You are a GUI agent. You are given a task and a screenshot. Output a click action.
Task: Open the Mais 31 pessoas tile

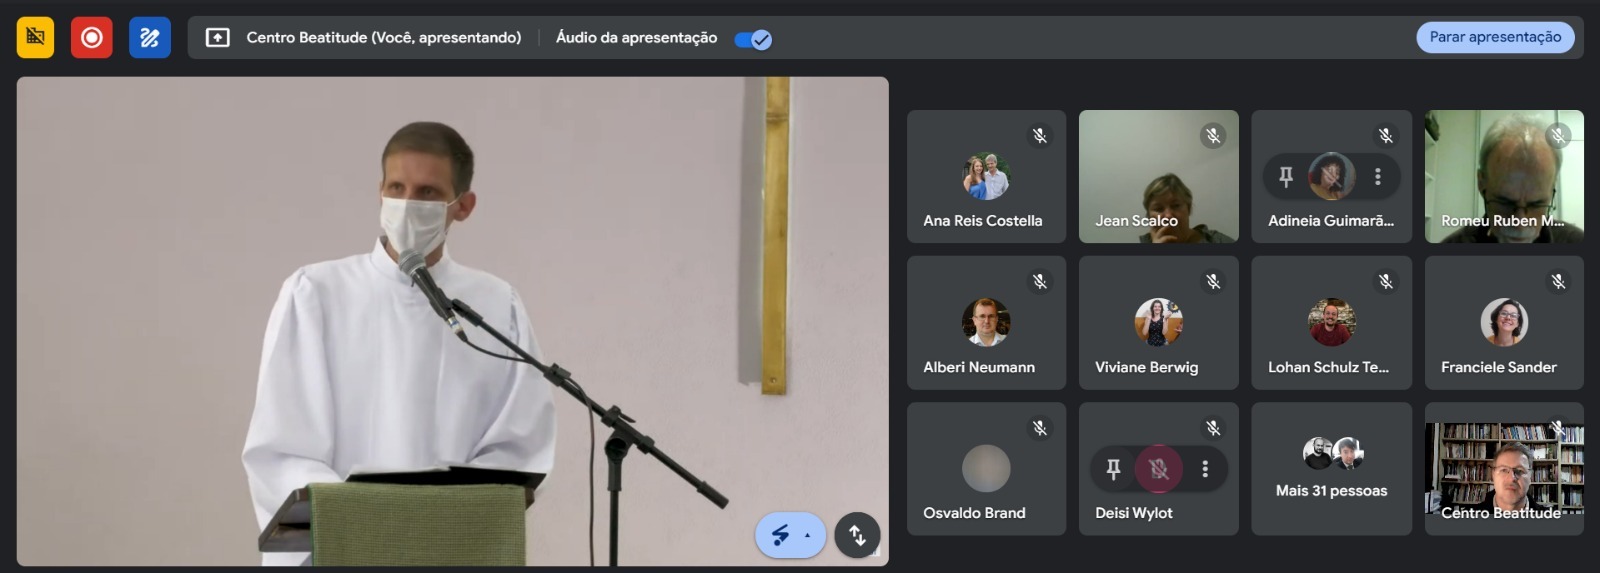[1331, 469]
